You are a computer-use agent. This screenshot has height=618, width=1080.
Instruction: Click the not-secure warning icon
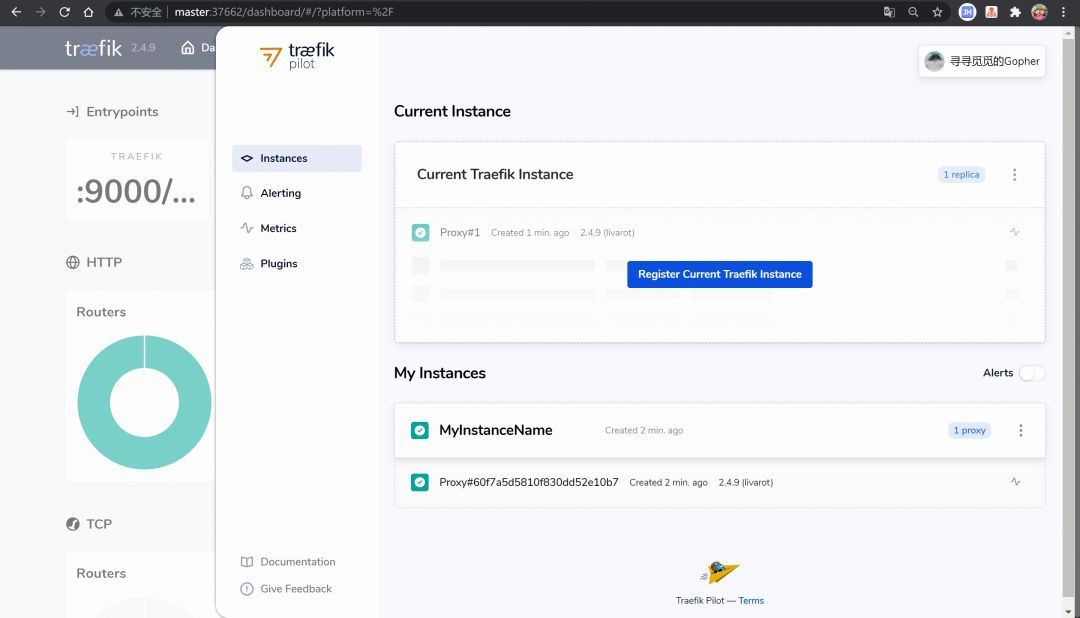pyautogui.click(x=118, y=12)
